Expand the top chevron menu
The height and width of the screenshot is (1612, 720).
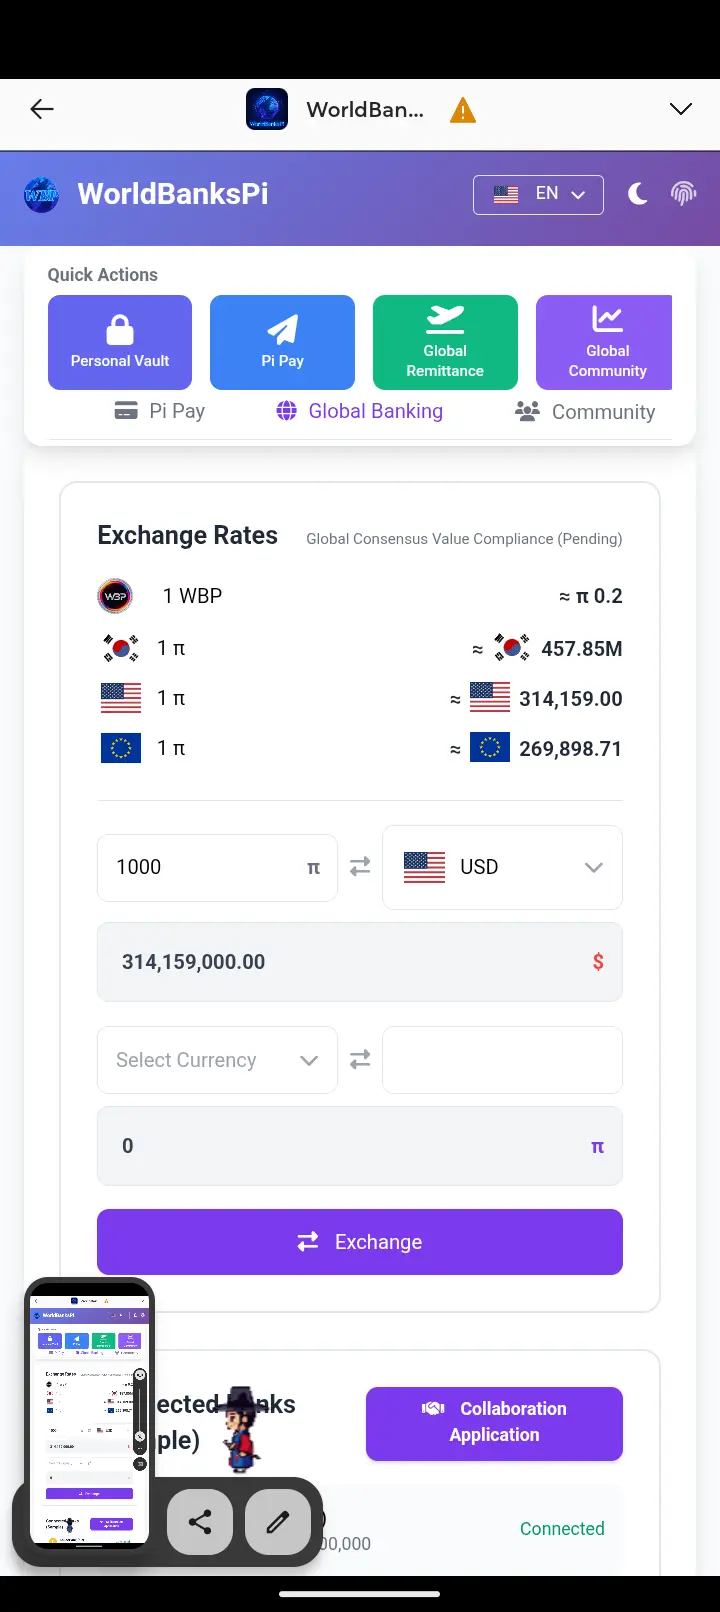pyautogui.click(x=681, y=109)
